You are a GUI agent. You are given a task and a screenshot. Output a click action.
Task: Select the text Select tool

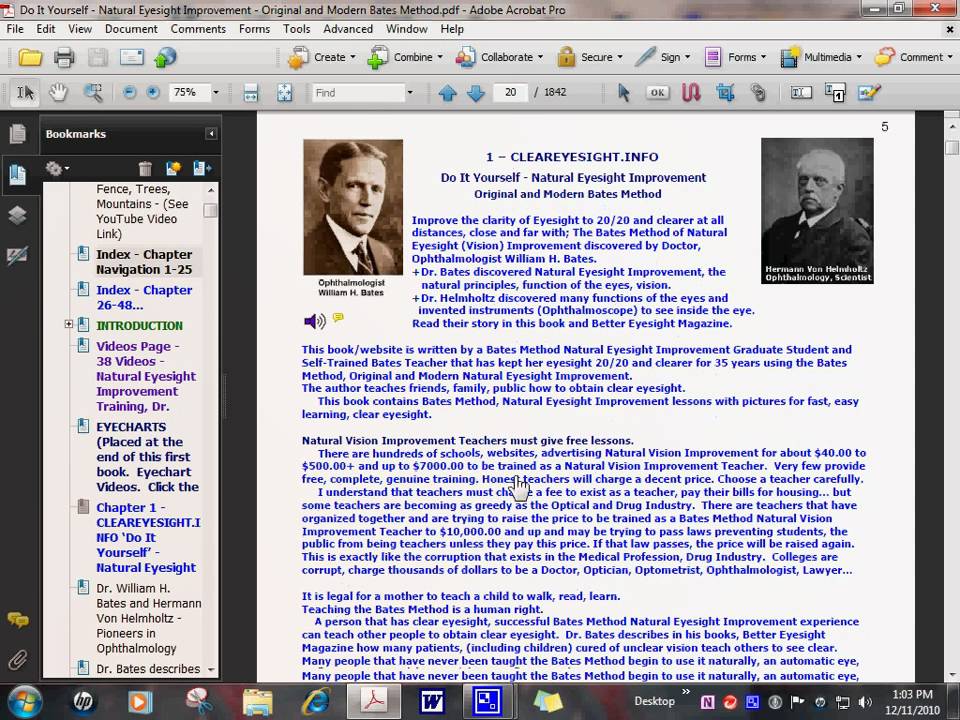(25, 93)
